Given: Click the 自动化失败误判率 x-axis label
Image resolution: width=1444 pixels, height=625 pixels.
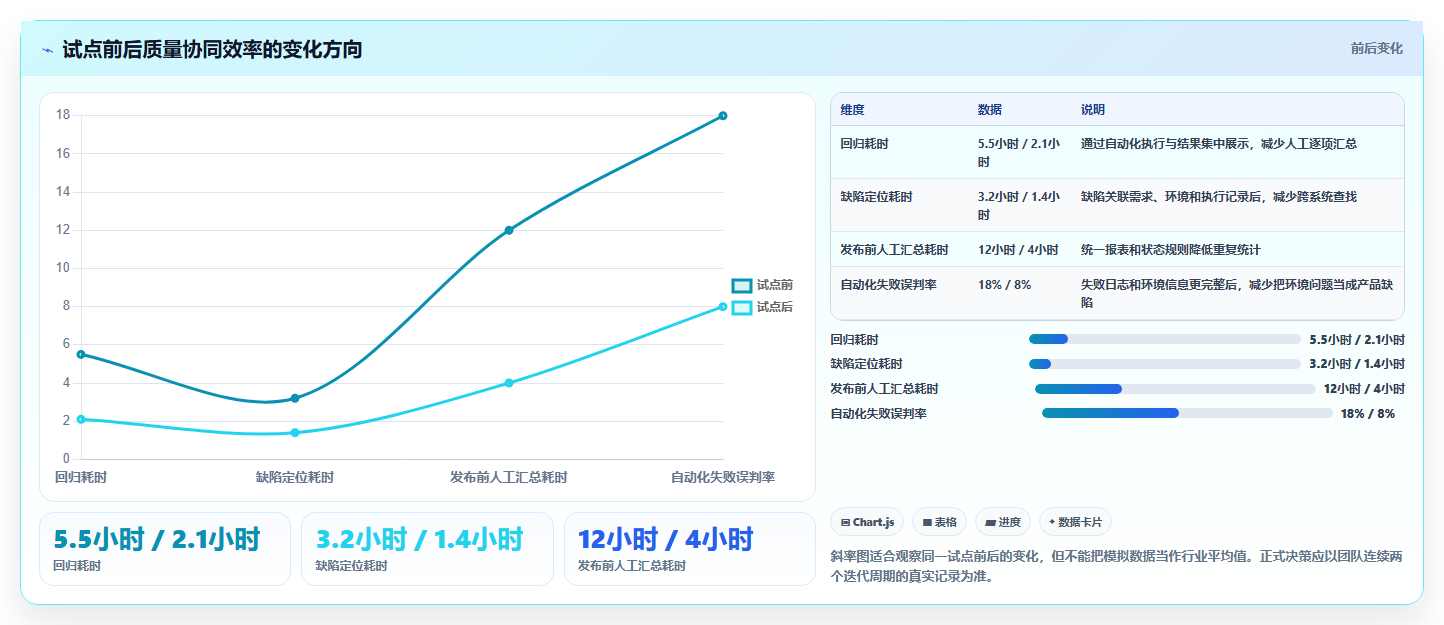Looking at the screenshot, I should (723, 478).
